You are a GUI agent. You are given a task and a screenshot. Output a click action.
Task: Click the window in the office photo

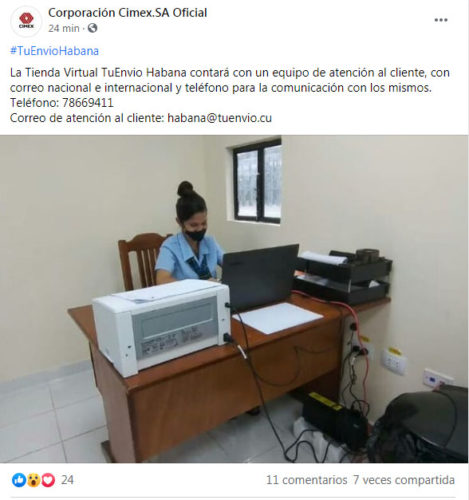[x=257, y=182]
